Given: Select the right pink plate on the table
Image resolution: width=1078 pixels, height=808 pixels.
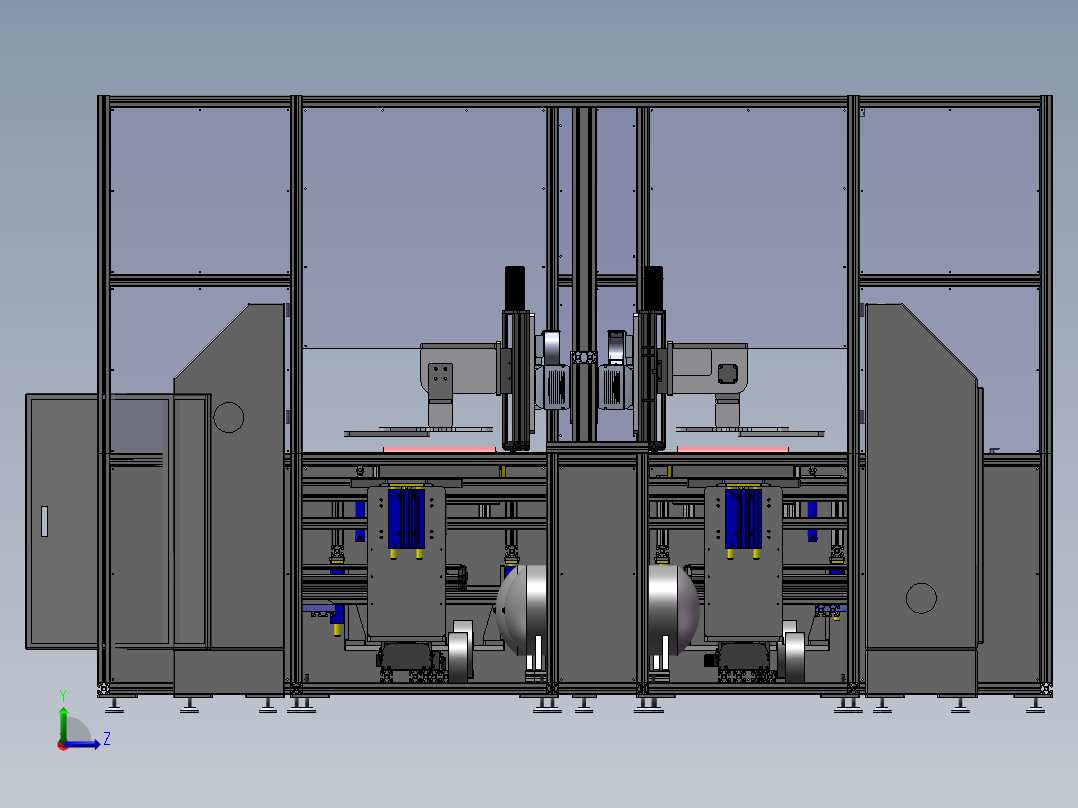Looking at the screenshot, I should pyautogui.click(x=733, y=450).
